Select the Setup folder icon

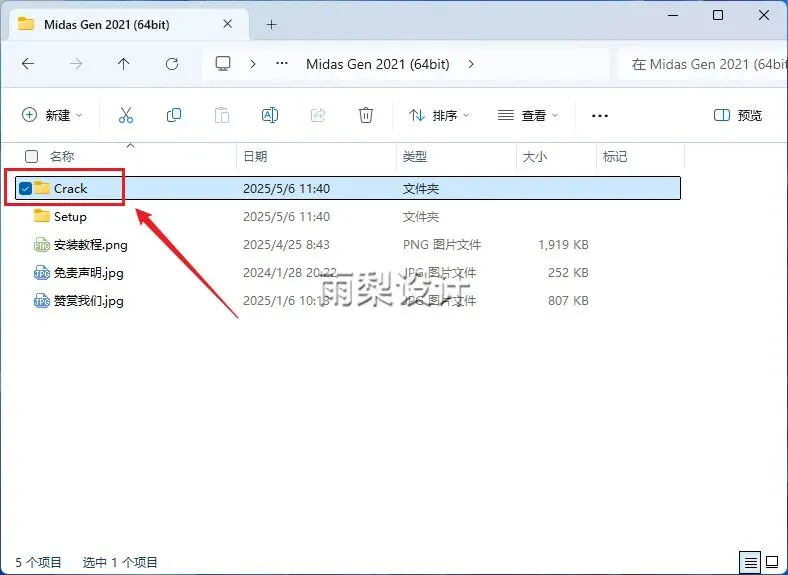pos(42,216)
